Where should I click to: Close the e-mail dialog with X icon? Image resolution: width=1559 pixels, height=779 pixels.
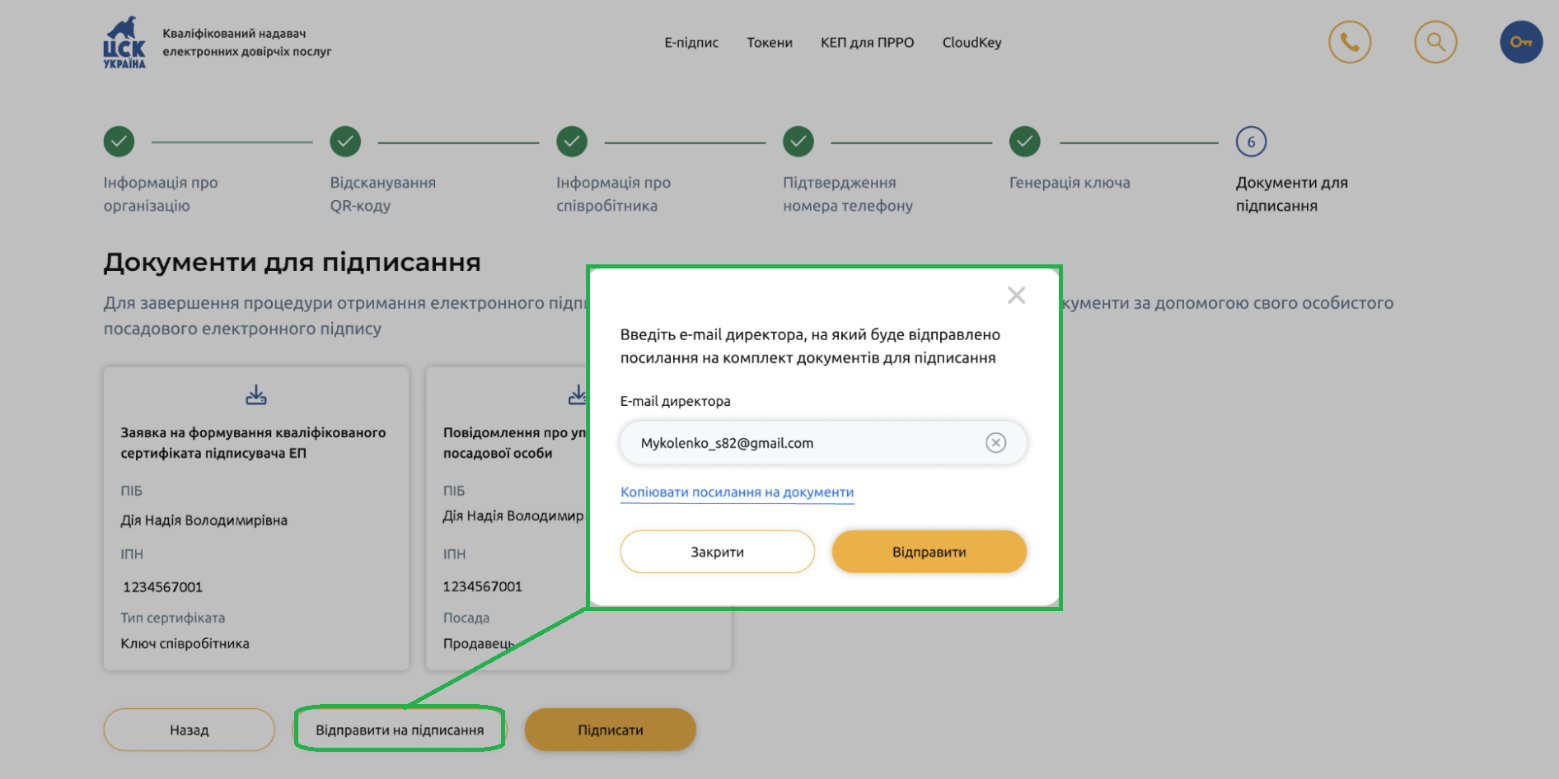(x=1016, y=295)
